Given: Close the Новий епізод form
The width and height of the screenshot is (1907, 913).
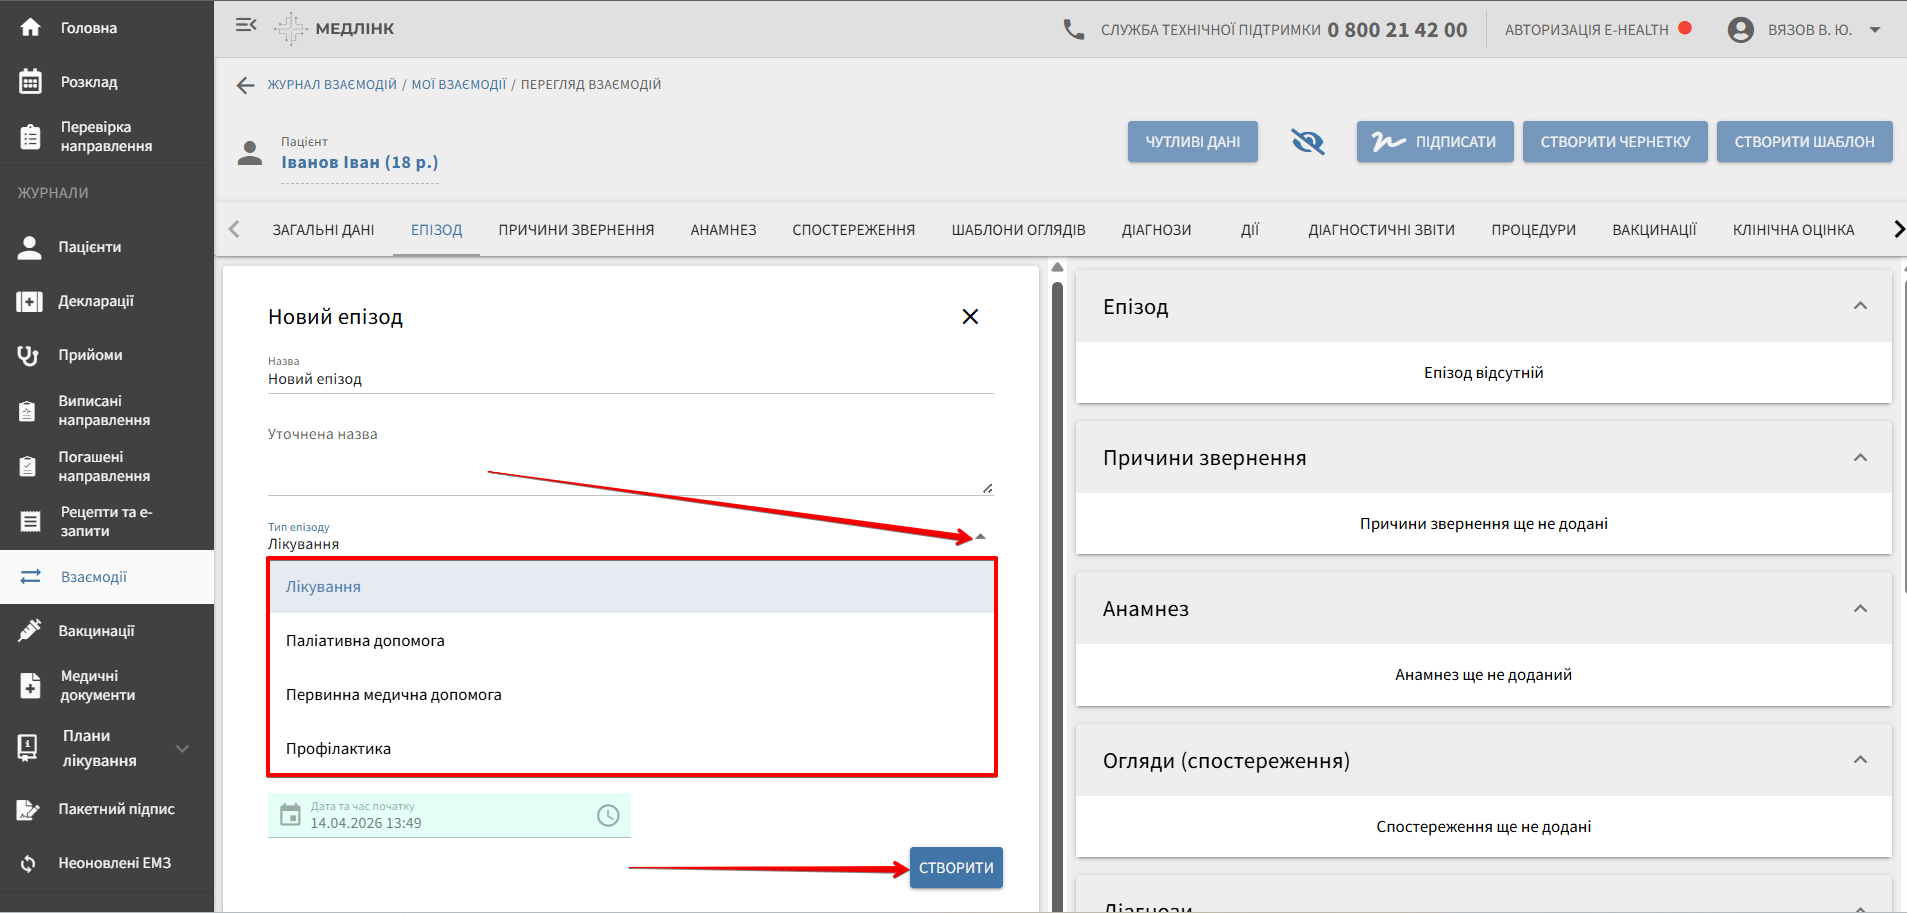Looking at the screenshot, I should pos(969,317).
